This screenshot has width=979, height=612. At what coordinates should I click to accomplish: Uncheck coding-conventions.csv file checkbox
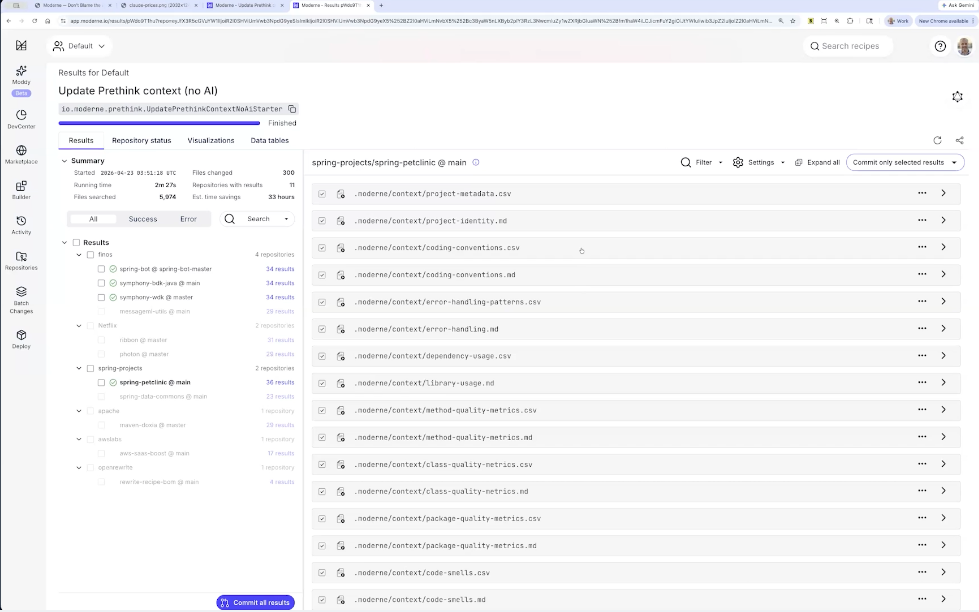coord(322,248)
